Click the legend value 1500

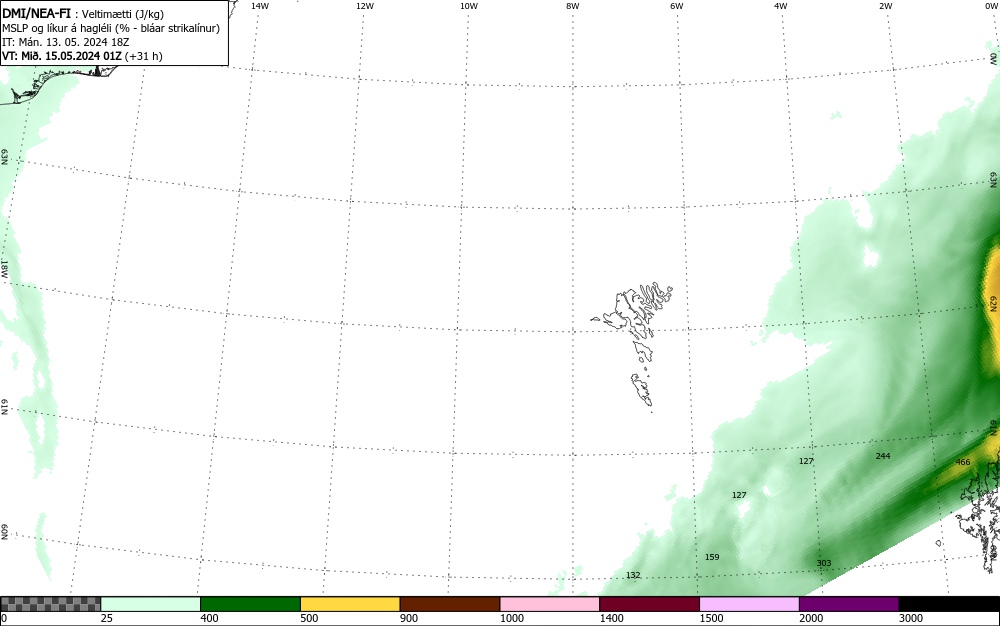[711, 618]
